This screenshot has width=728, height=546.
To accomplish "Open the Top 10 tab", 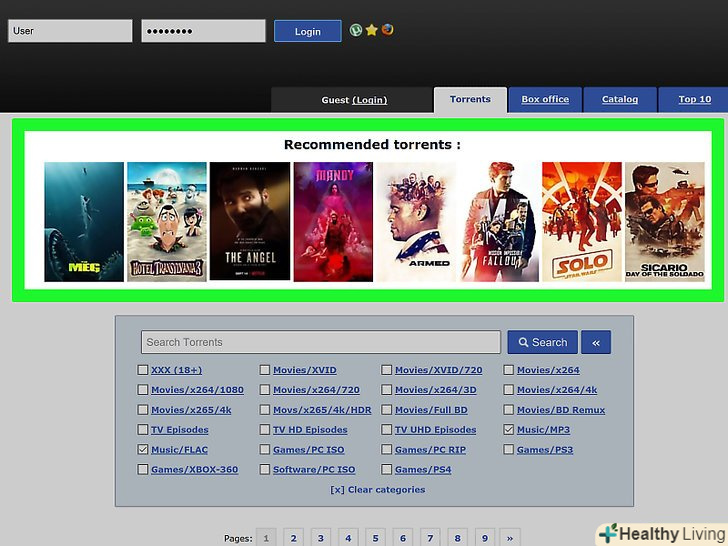I will point(694,100).
